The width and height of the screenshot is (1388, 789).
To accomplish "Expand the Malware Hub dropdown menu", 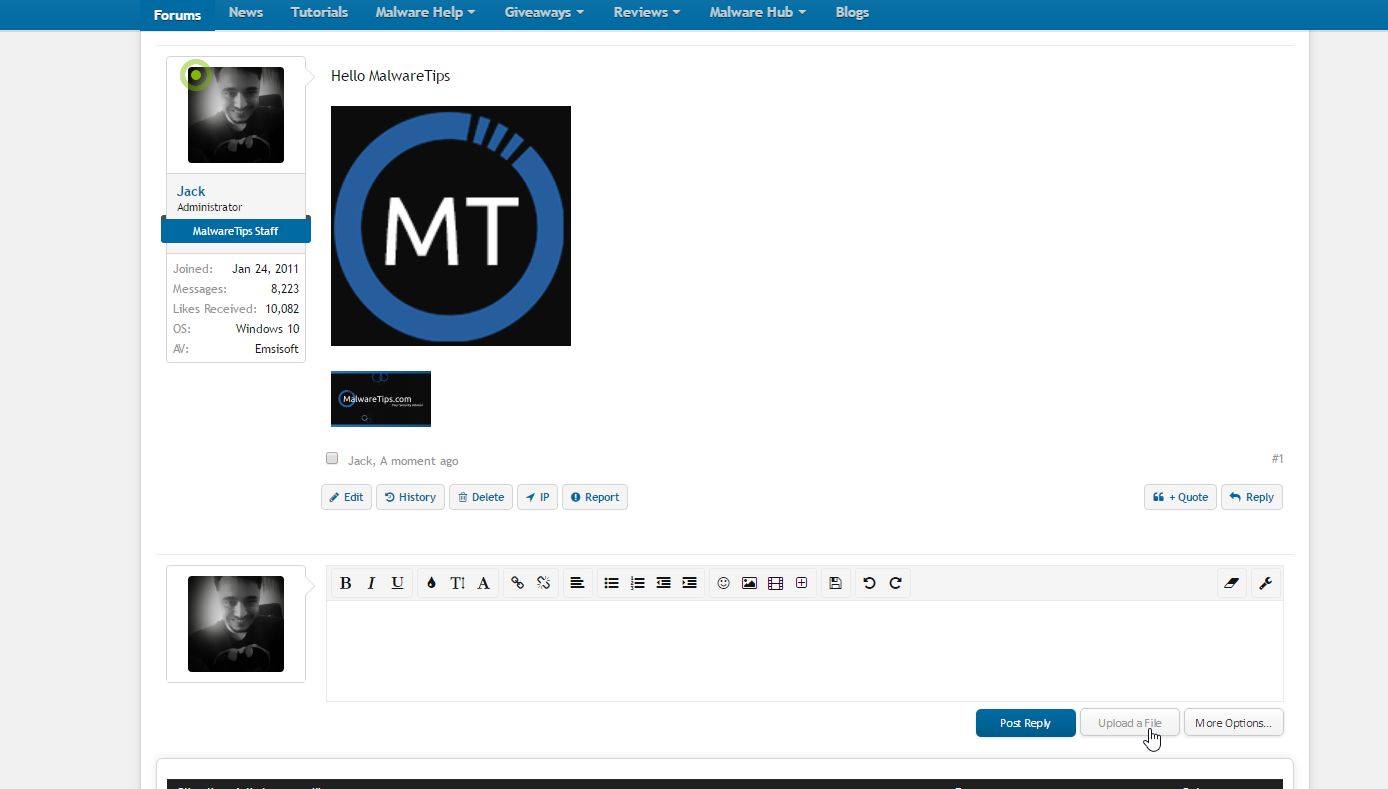I will tap(757, 12).
